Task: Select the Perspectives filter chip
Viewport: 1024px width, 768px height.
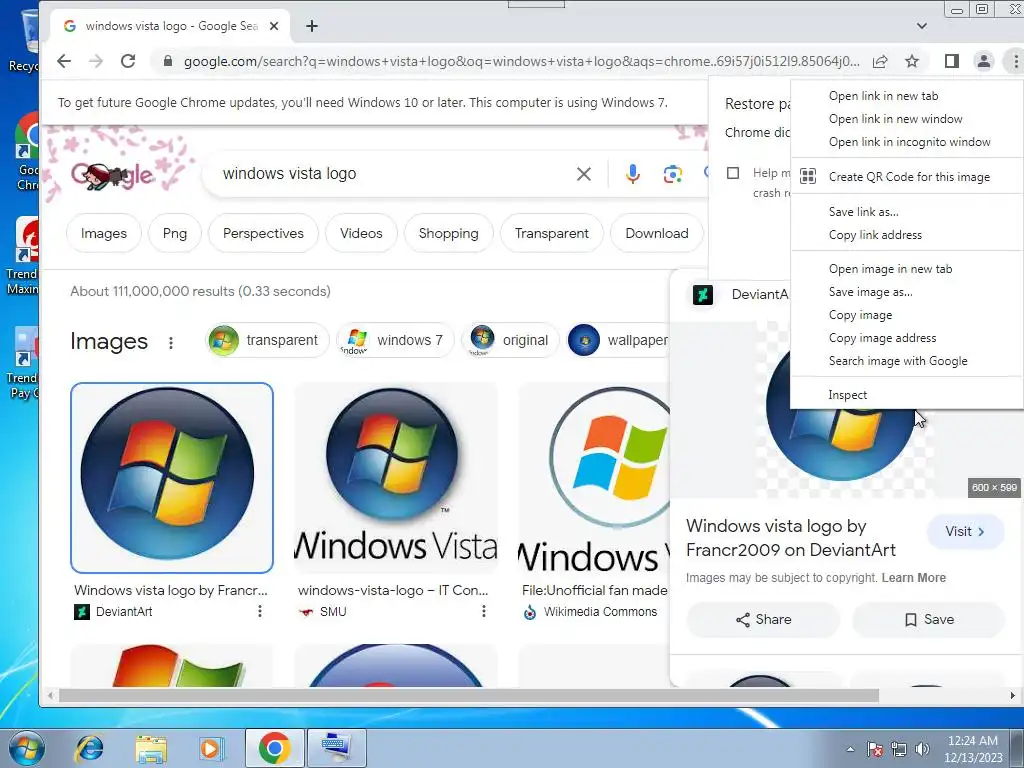Action: click(263, 233)
